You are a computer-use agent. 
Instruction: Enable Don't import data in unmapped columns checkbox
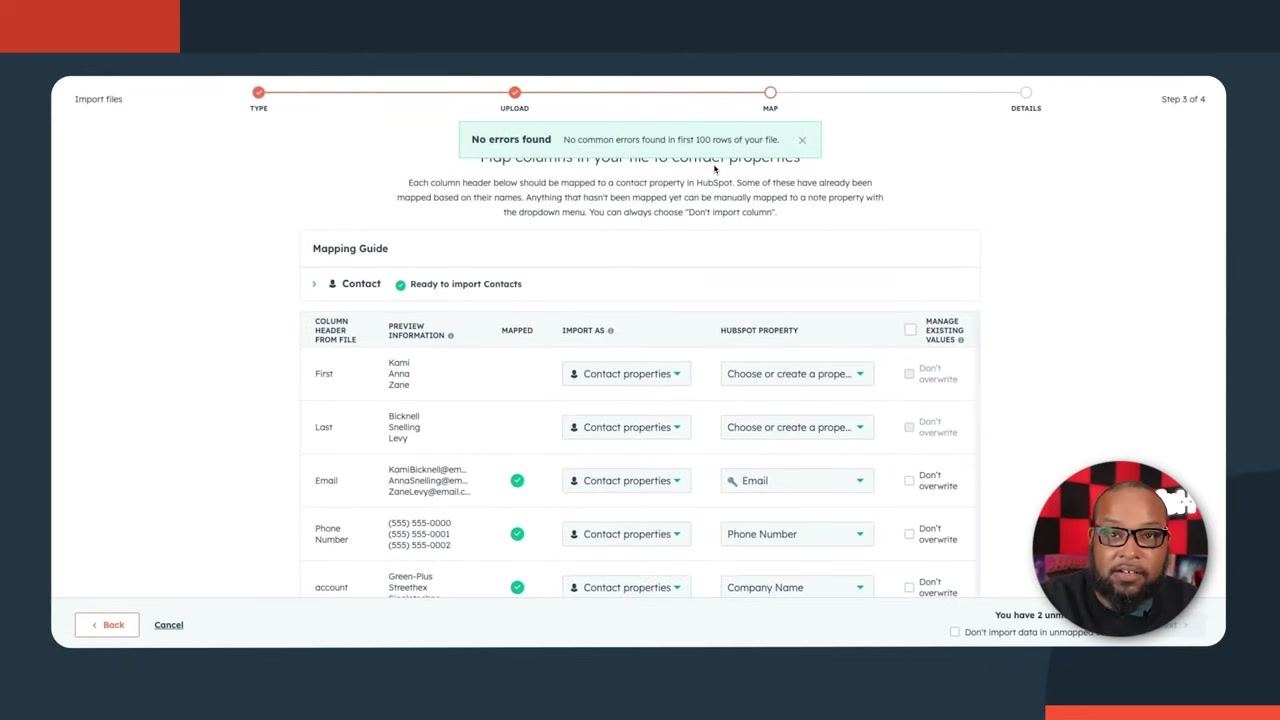pyautogui.click(x=955, y=632)
